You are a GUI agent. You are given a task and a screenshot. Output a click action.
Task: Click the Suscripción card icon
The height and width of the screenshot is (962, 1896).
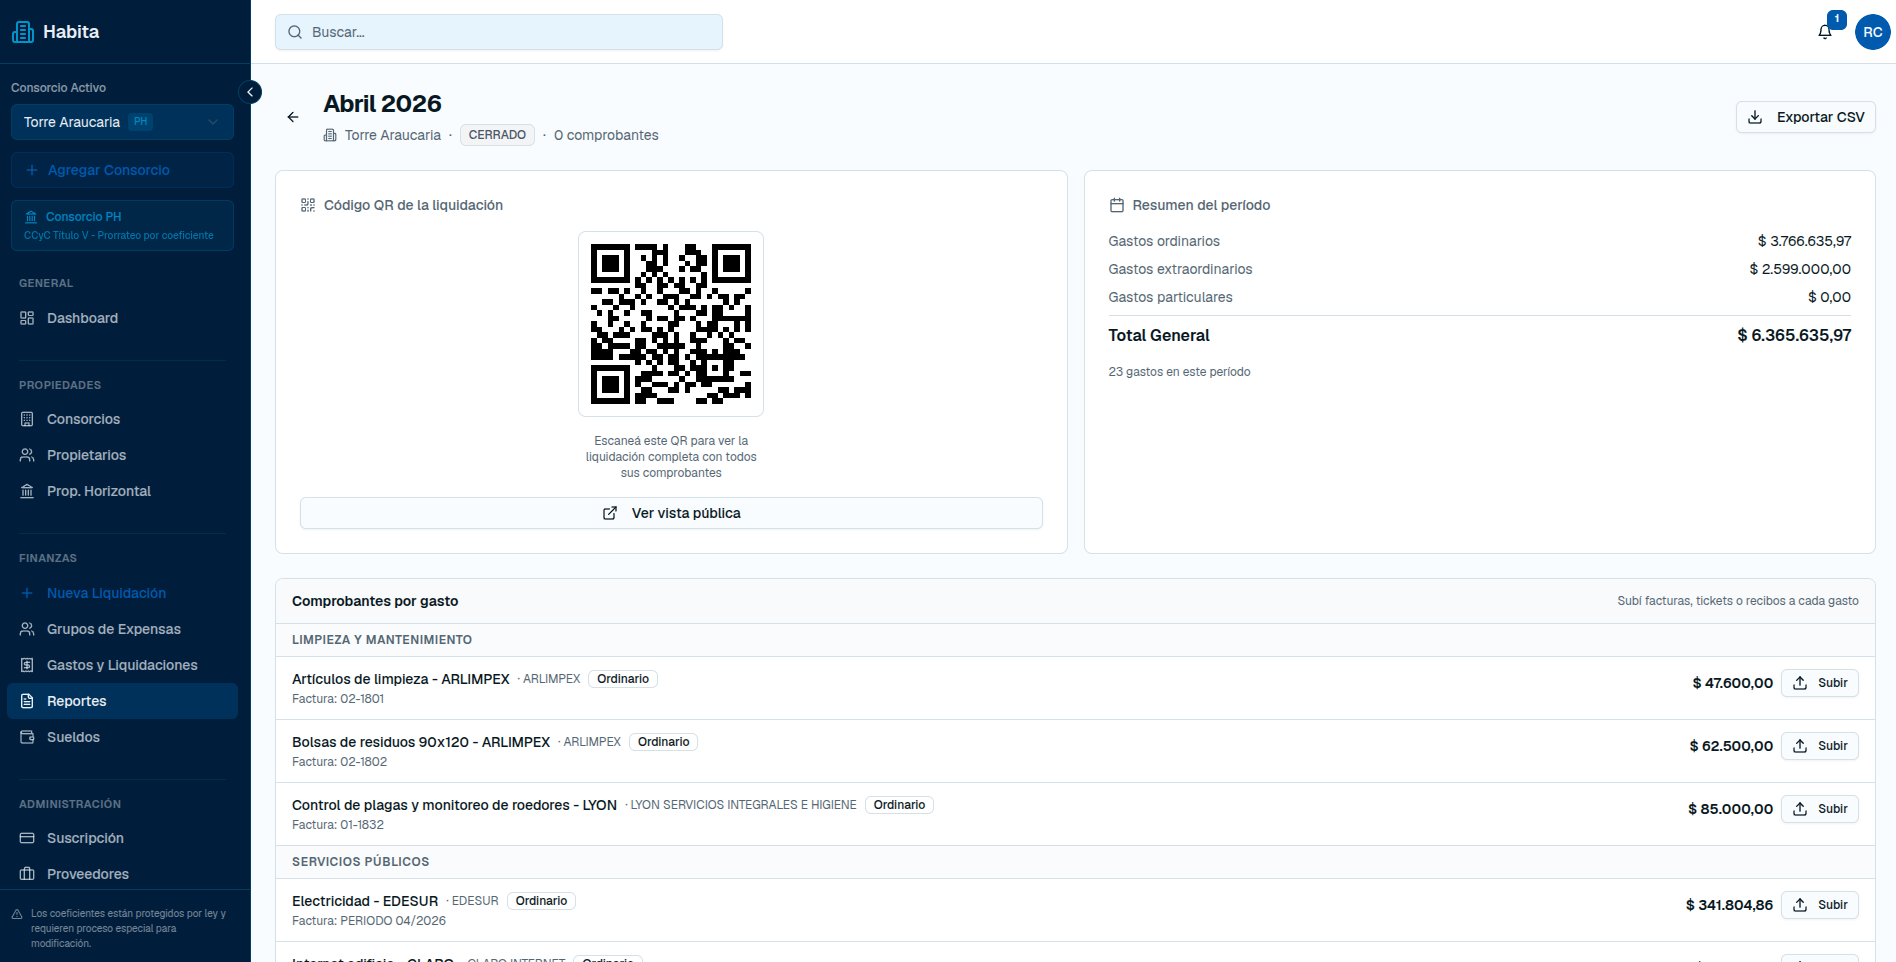pyautogui.click(x=27, y=838)
